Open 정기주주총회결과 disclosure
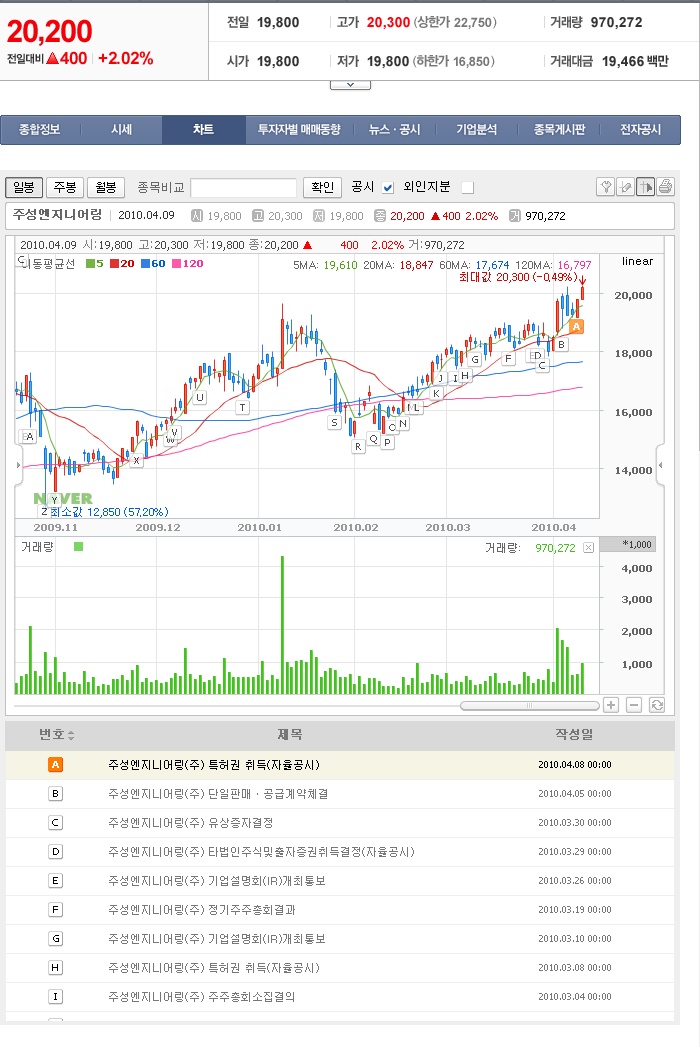 pyautogui.click(x=202, y=909)
